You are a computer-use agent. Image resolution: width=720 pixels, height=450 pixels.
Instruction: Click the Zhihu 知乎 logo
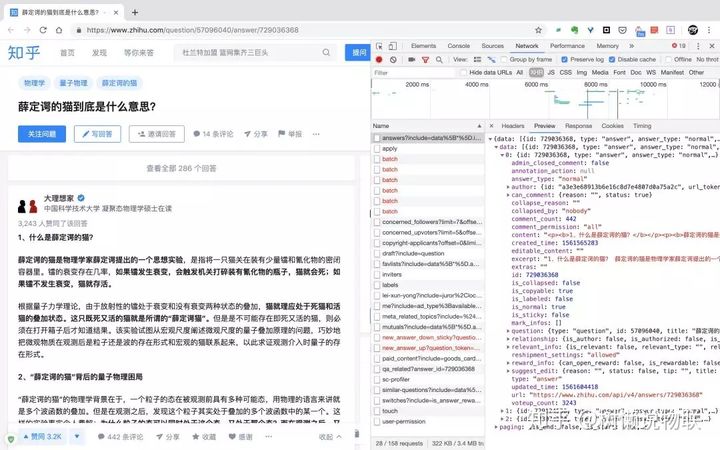24,52
